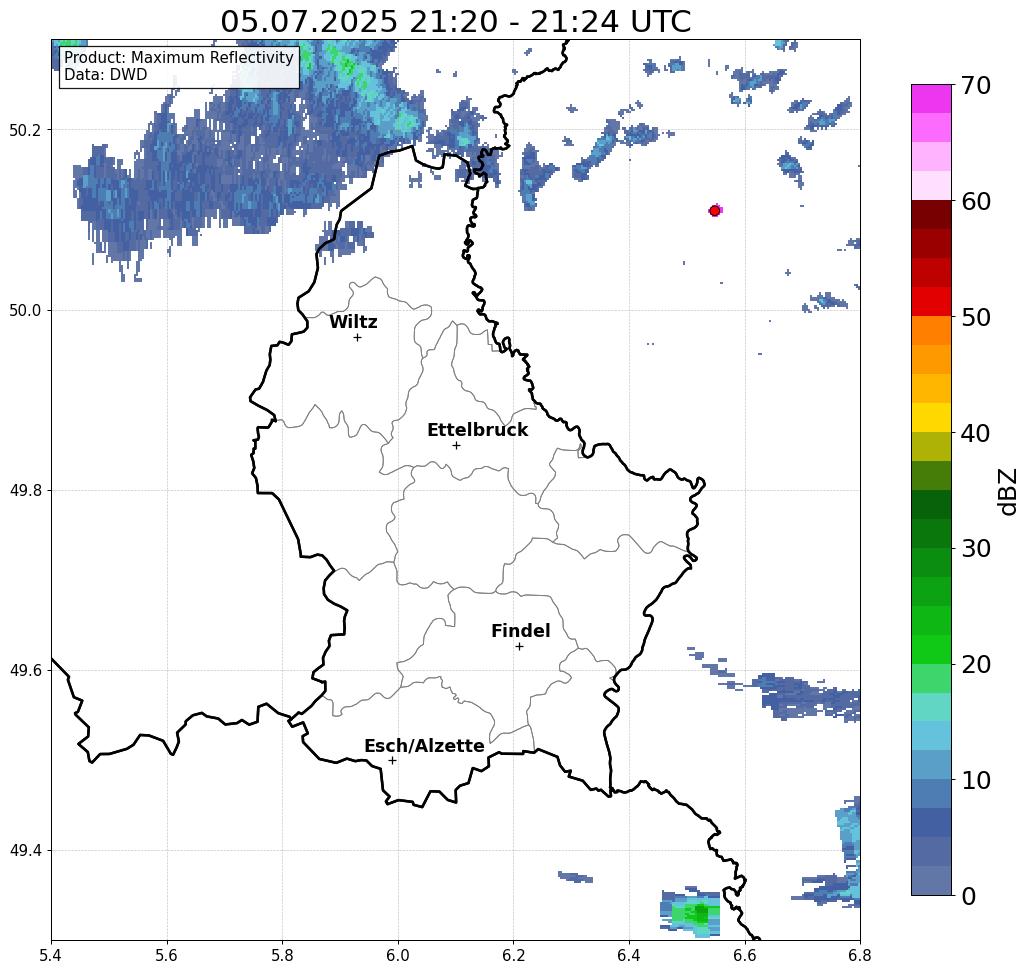Click the plot title with date and time
Screen dimensions: 1029x973
tap(455, 22)
